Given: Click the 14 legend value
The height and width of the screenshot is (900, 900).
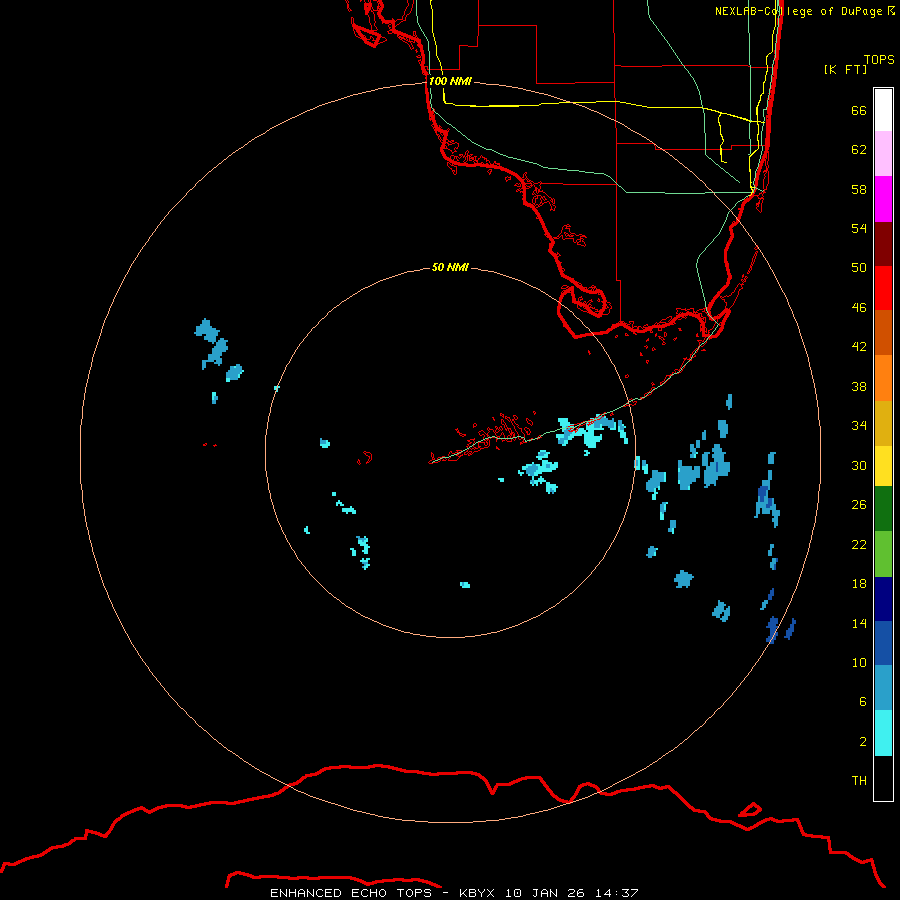Looking at the screenshot, I should (x=859, y=623).
